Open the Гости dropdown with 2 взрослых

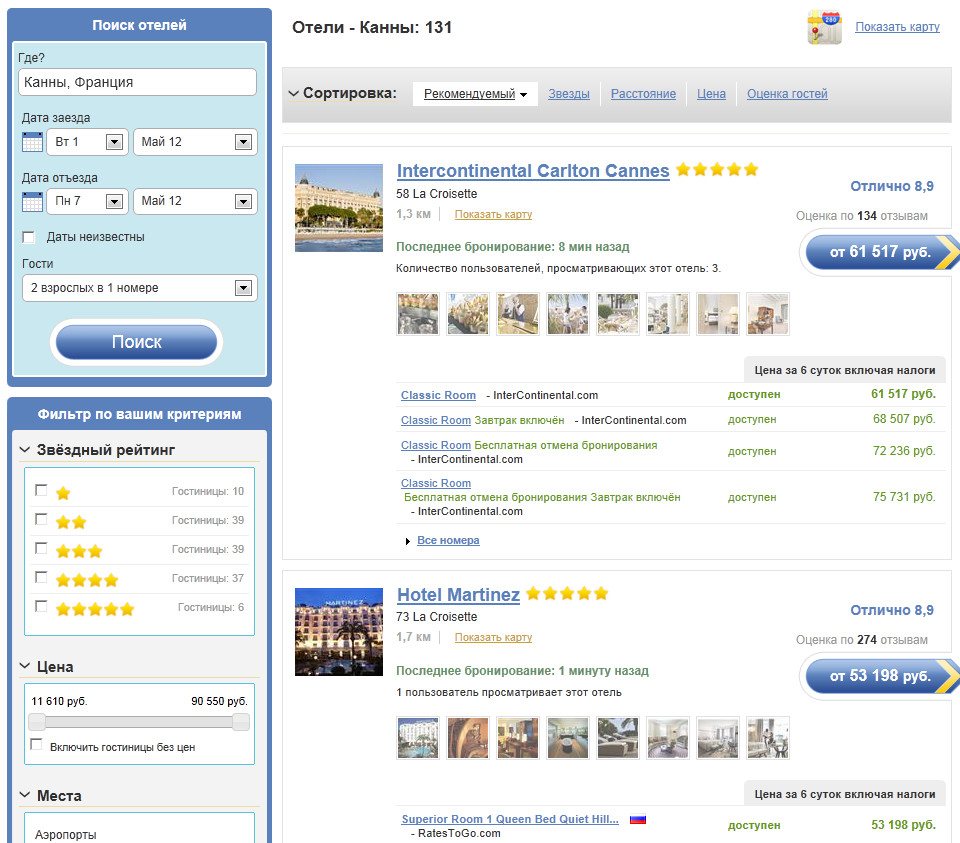pyautogui.click(x=139, y=288)
